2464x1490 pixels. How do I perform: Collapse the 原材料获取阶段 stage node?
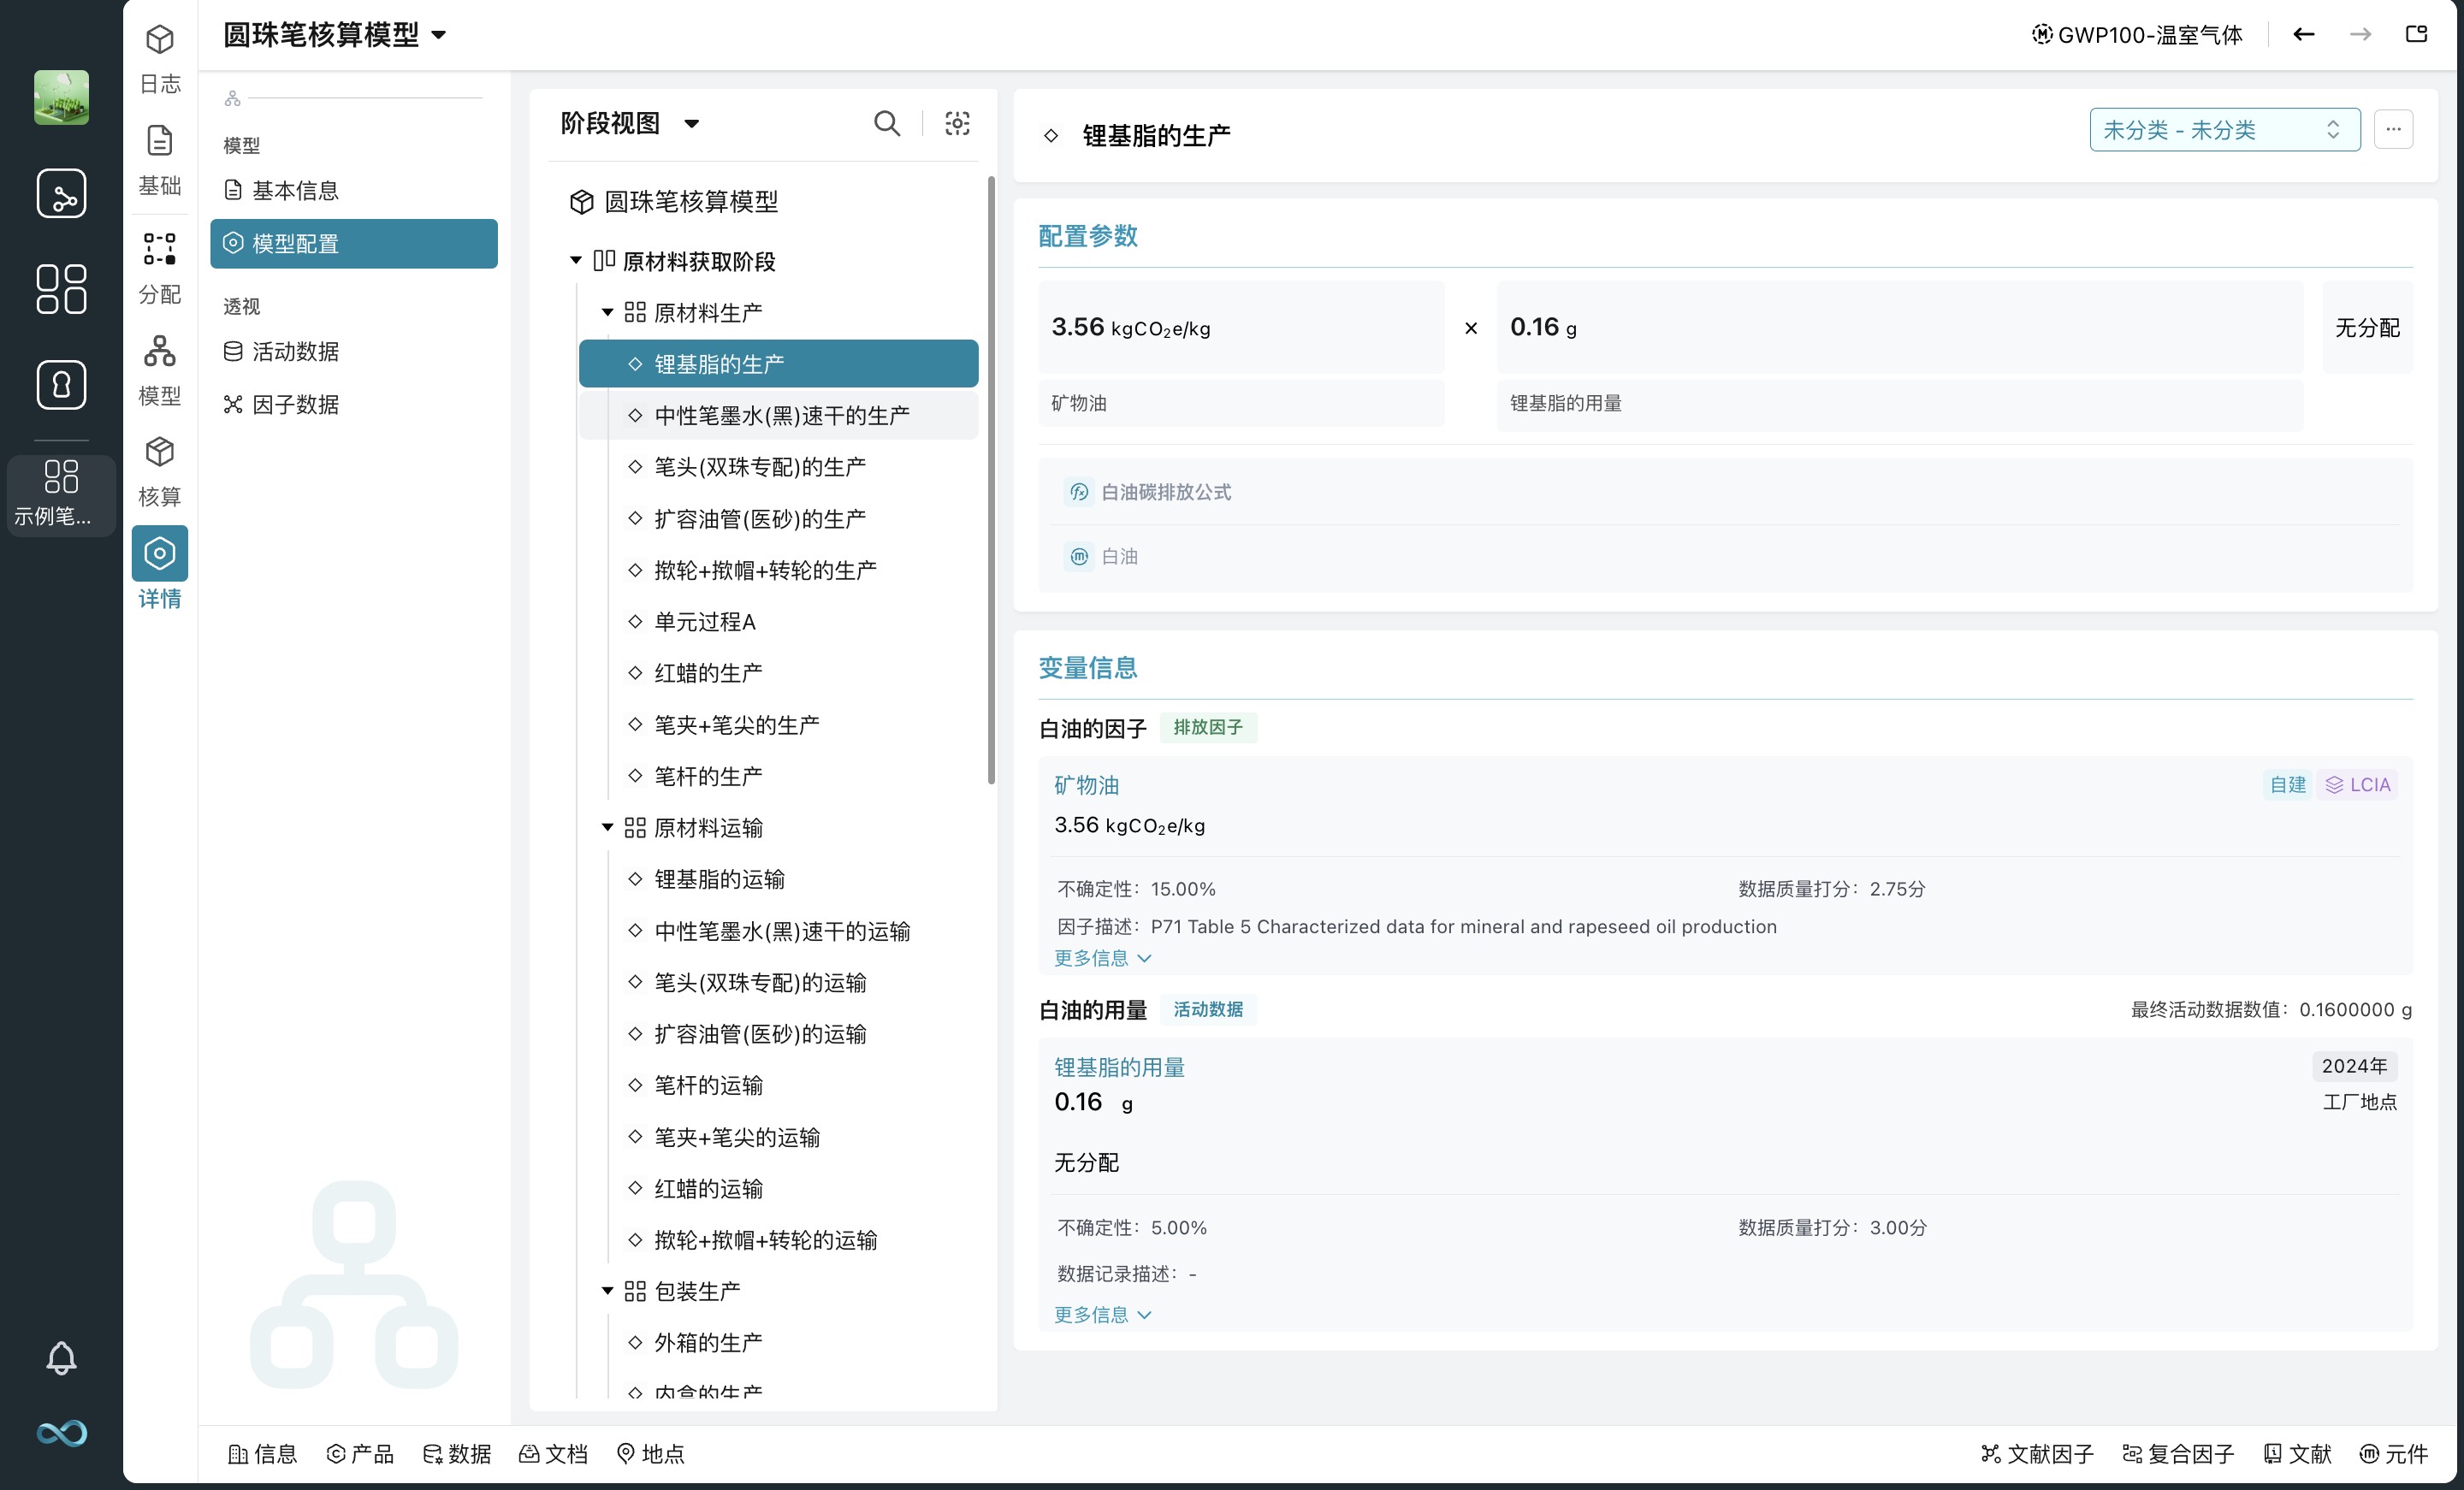tap(576, 261)
